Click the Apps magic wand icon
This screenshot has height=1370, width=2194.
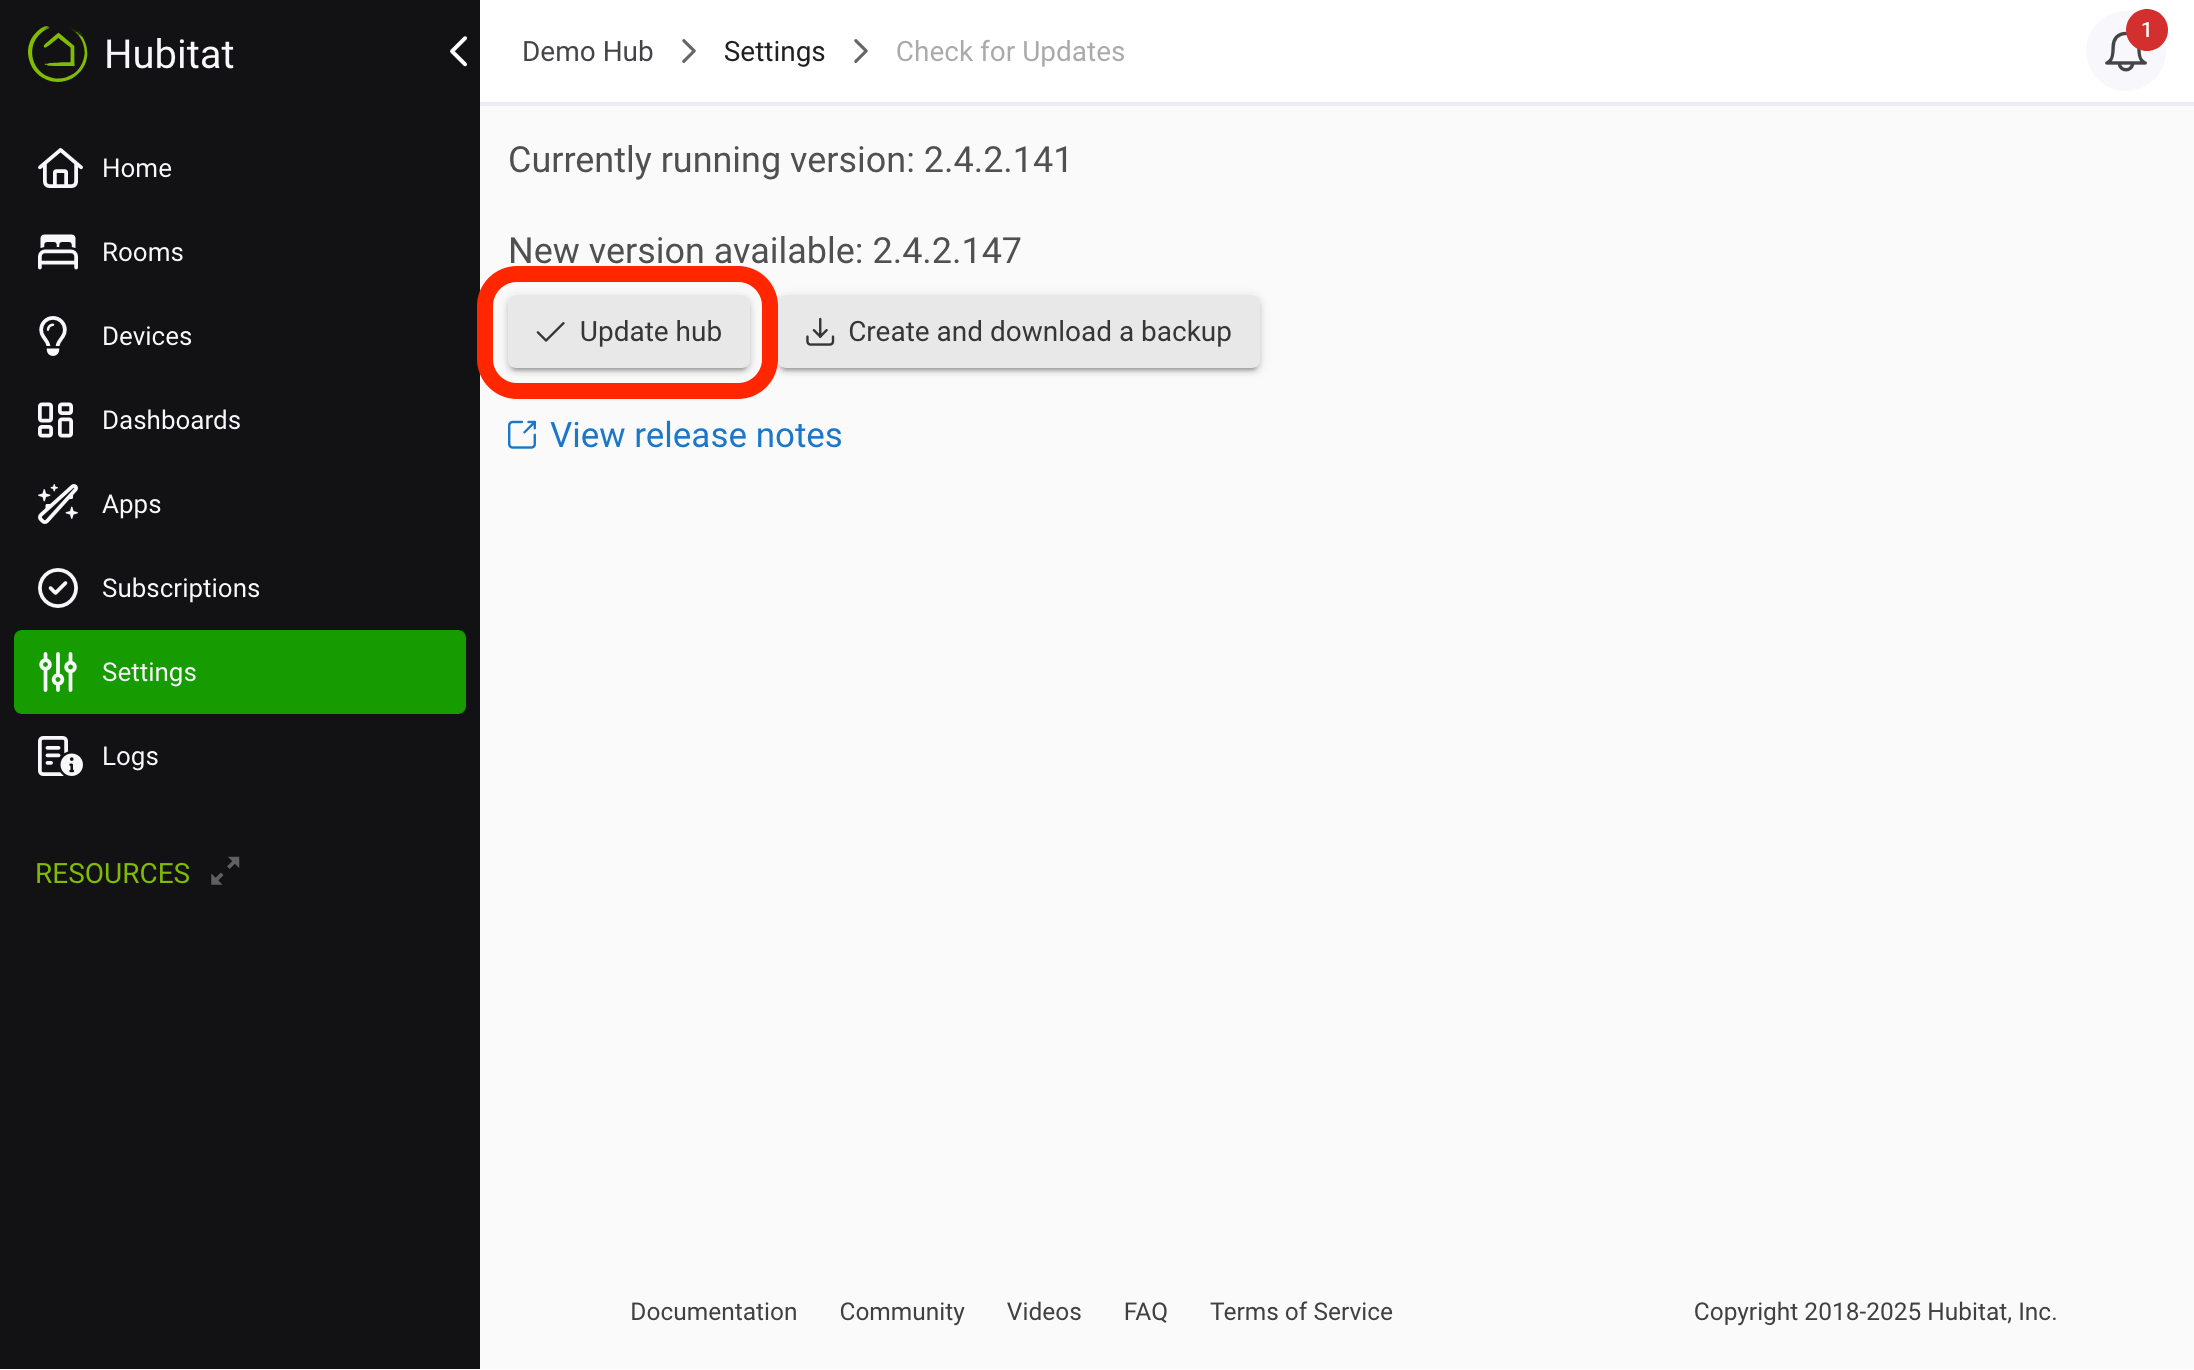(x=58, y=504)
